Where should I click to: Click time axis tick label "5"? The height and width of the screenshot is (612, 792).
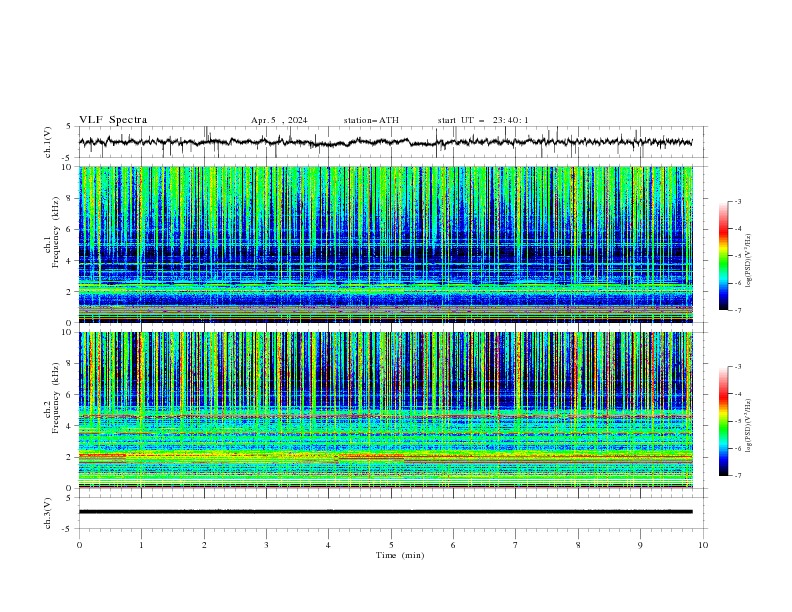(x=391, y=545)
